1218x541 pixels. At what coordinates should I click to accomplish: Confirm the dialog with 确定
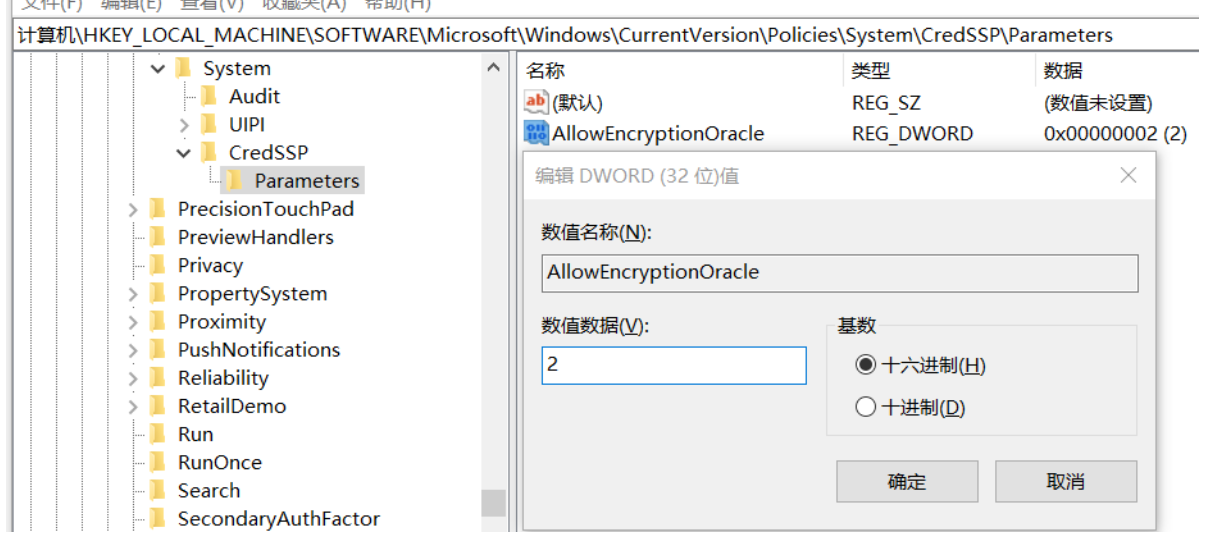[x=906, y=481]
